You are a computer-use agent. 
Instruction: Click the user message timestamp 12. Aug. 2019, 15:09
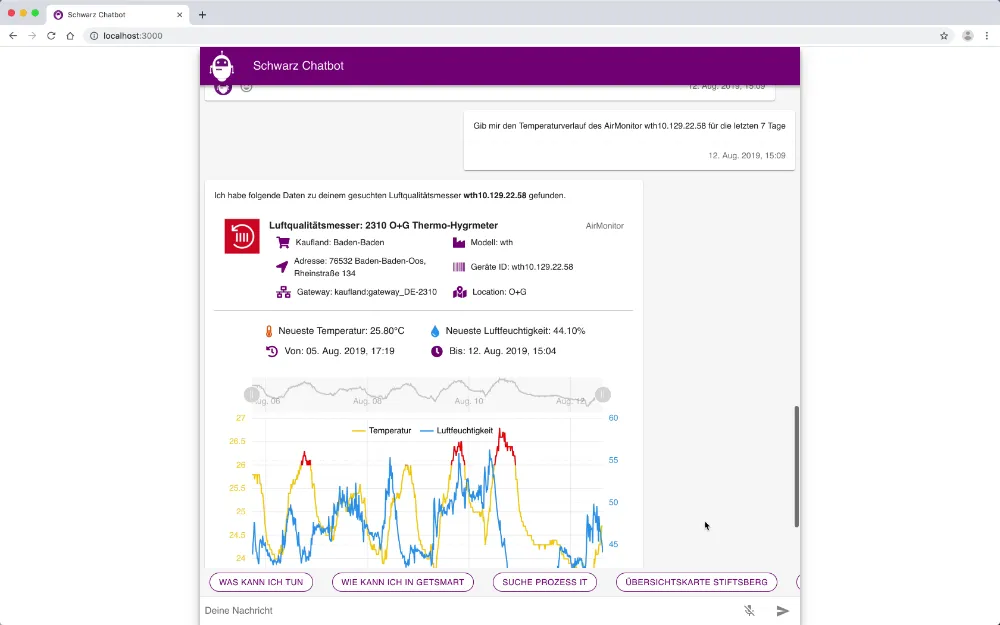(747, 156)
